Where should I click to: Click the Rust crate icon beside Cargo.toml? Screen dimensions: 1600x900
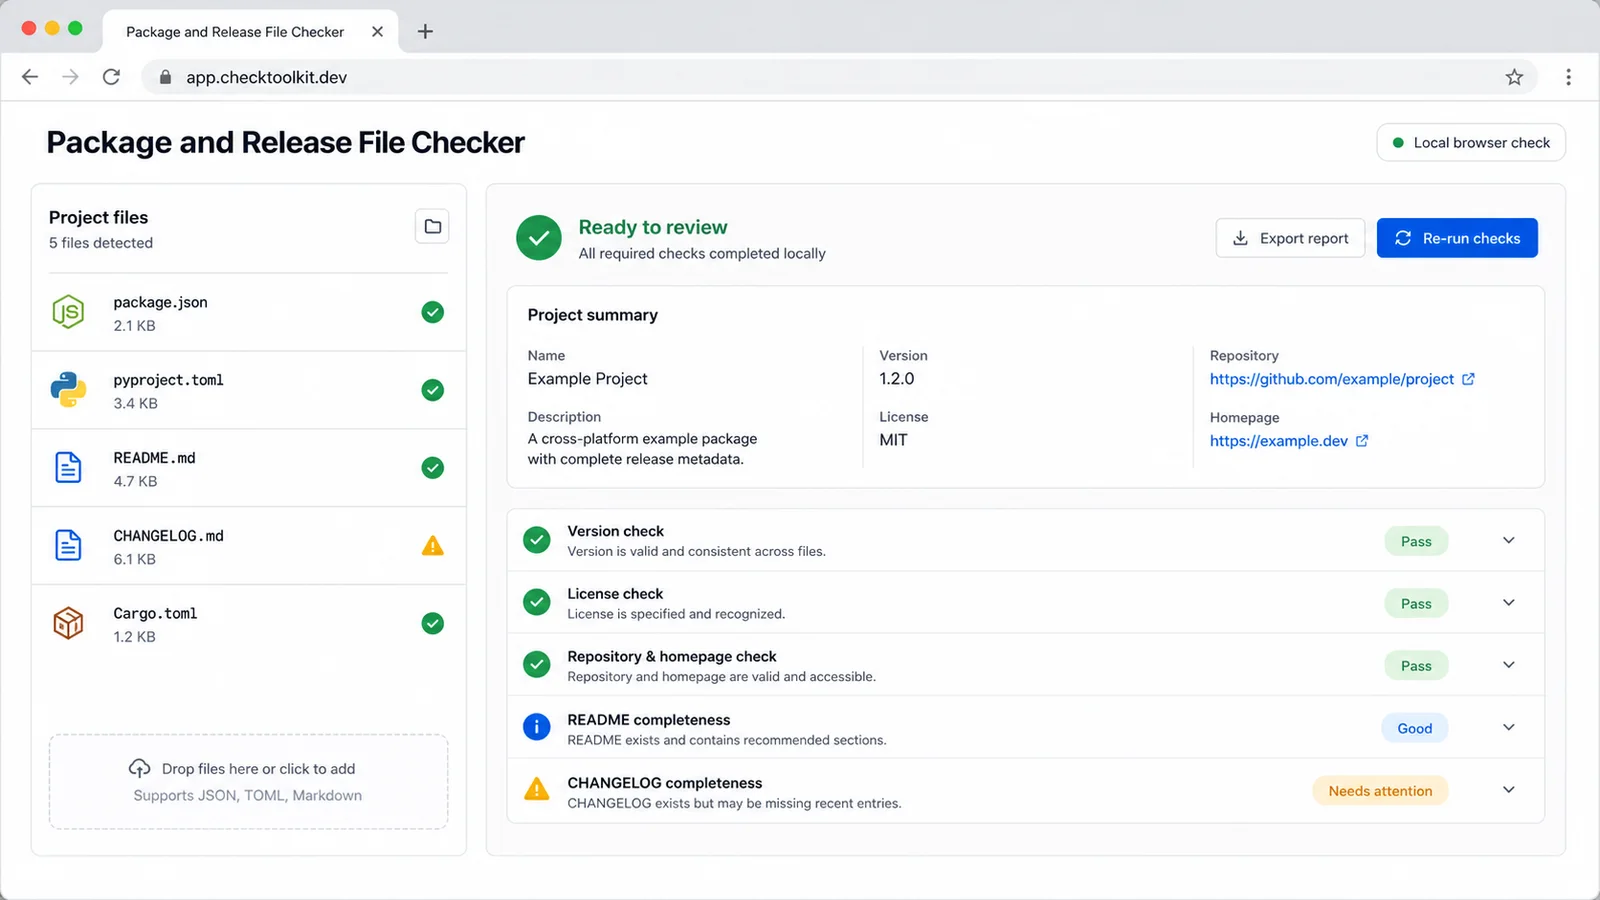(x=68, y=623)
